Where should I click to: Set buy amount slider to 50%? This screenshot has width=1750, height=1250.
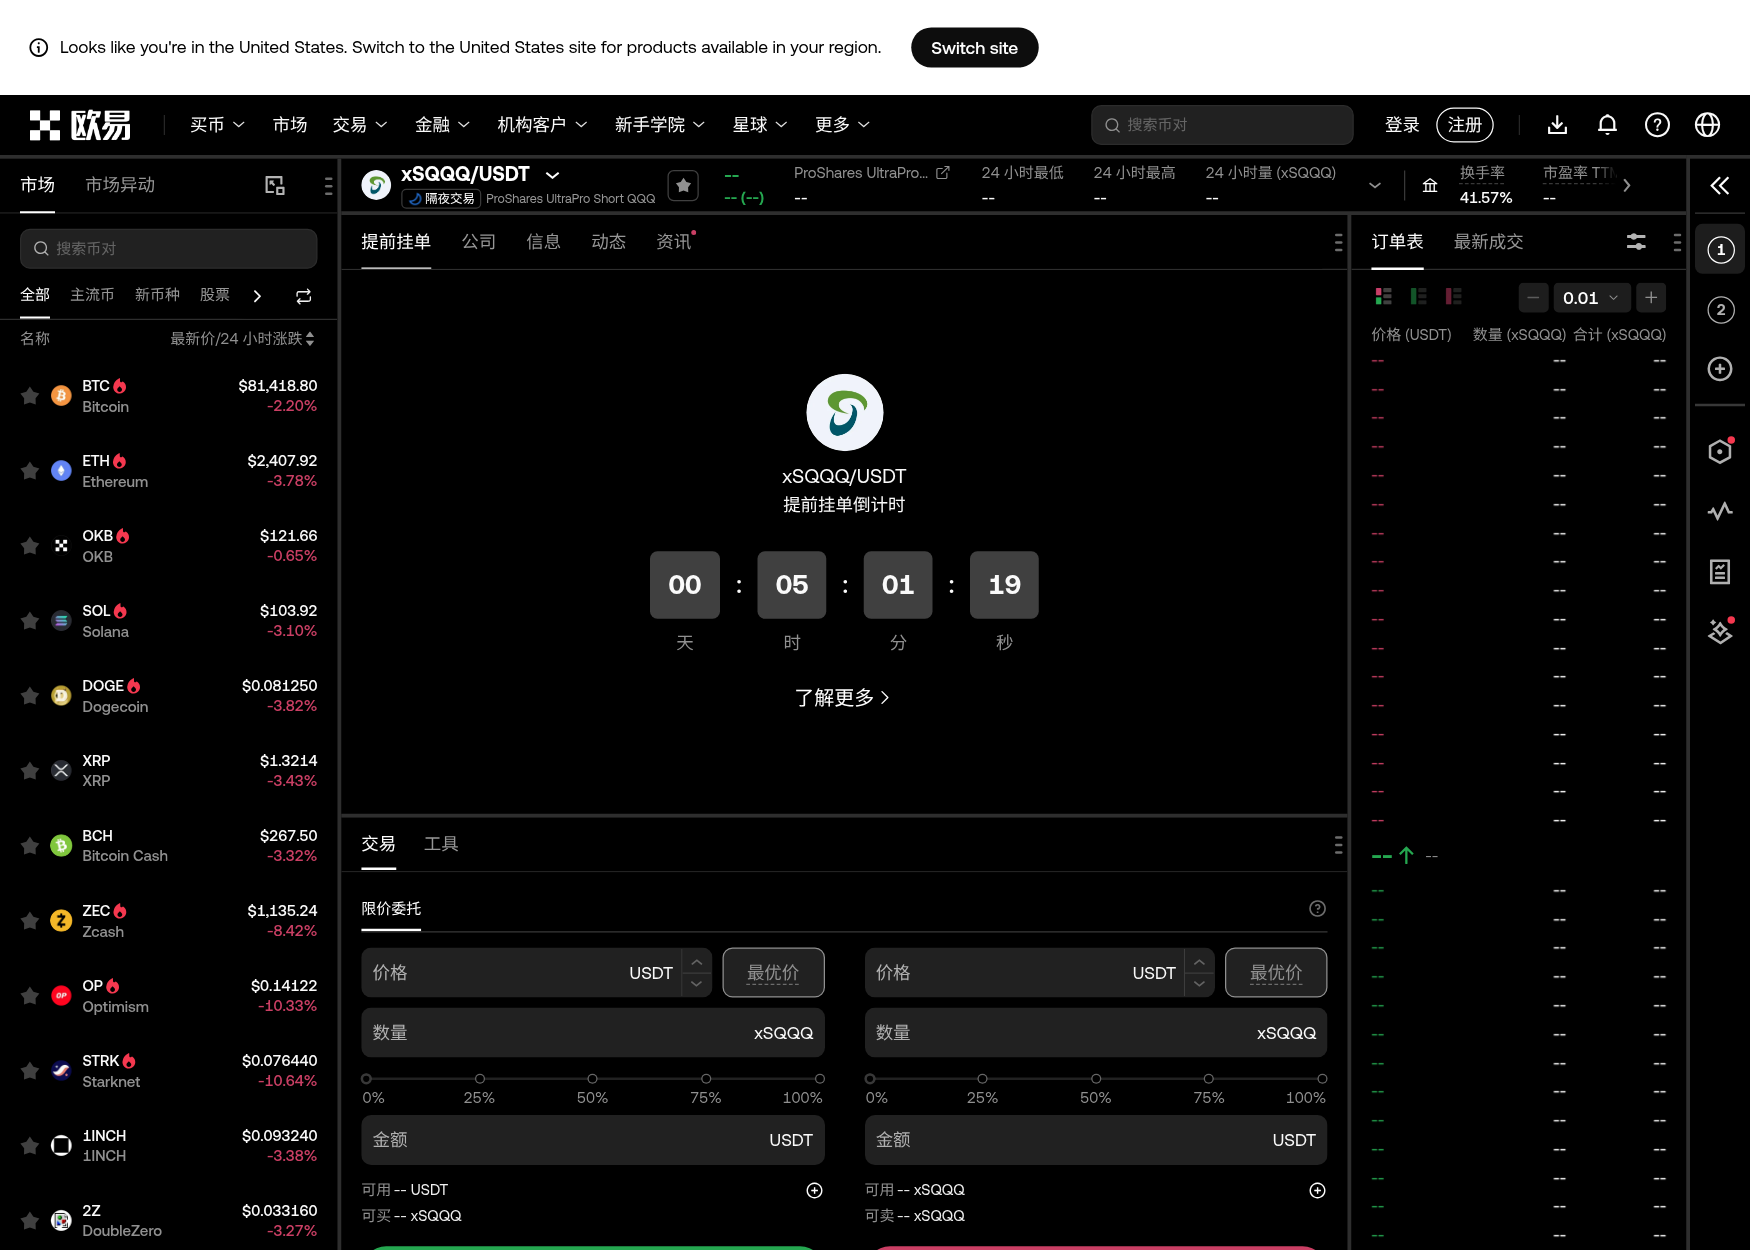click(x=593, y=1079)
